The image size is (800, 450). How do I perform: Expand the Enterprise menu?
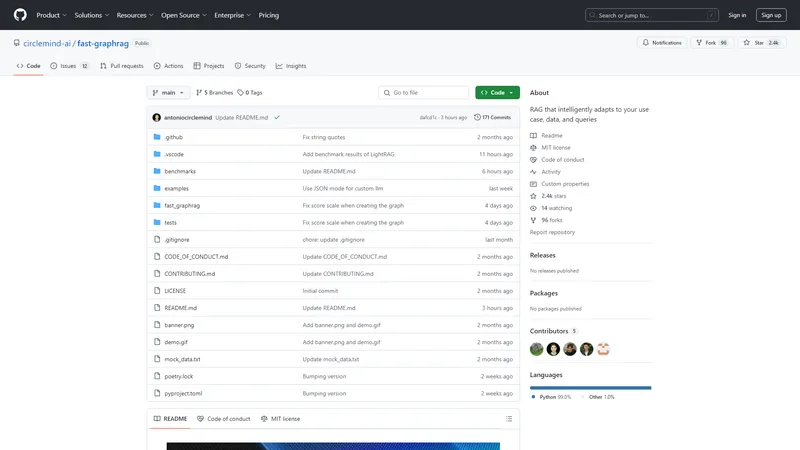(x=232, y=15)
